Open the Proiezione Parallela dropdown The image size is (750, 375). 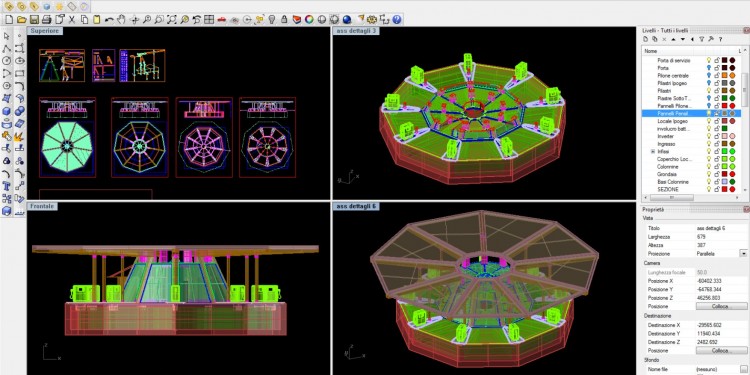744,254
